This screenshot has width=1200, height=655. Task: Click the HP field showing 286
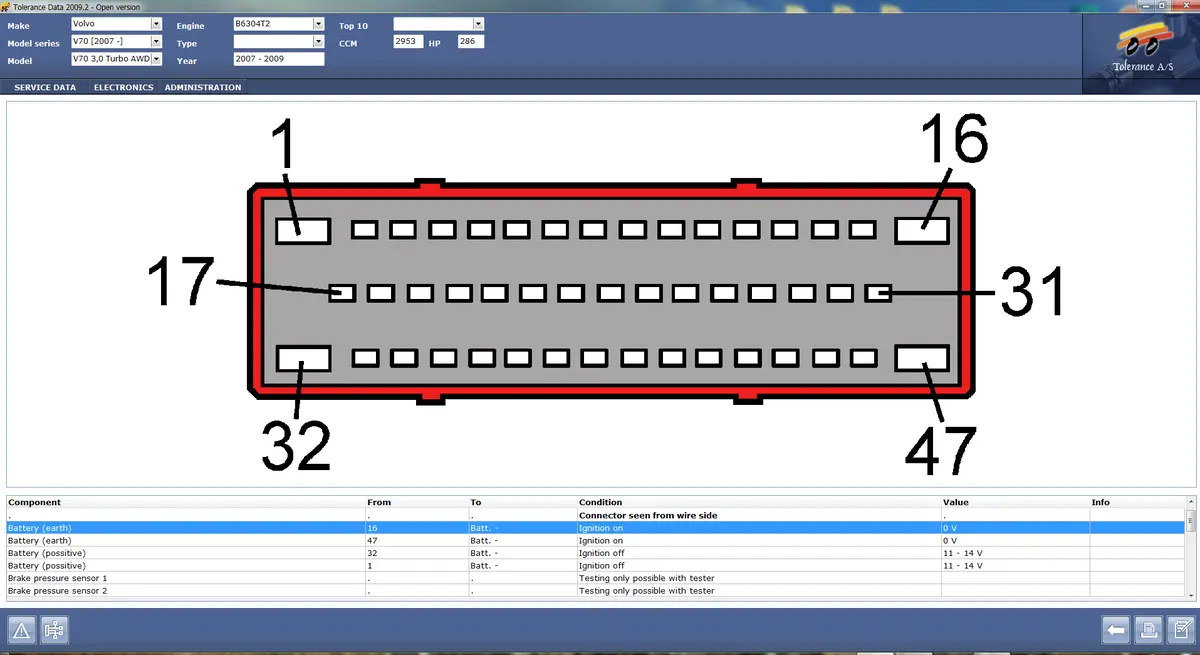point(470,41)
